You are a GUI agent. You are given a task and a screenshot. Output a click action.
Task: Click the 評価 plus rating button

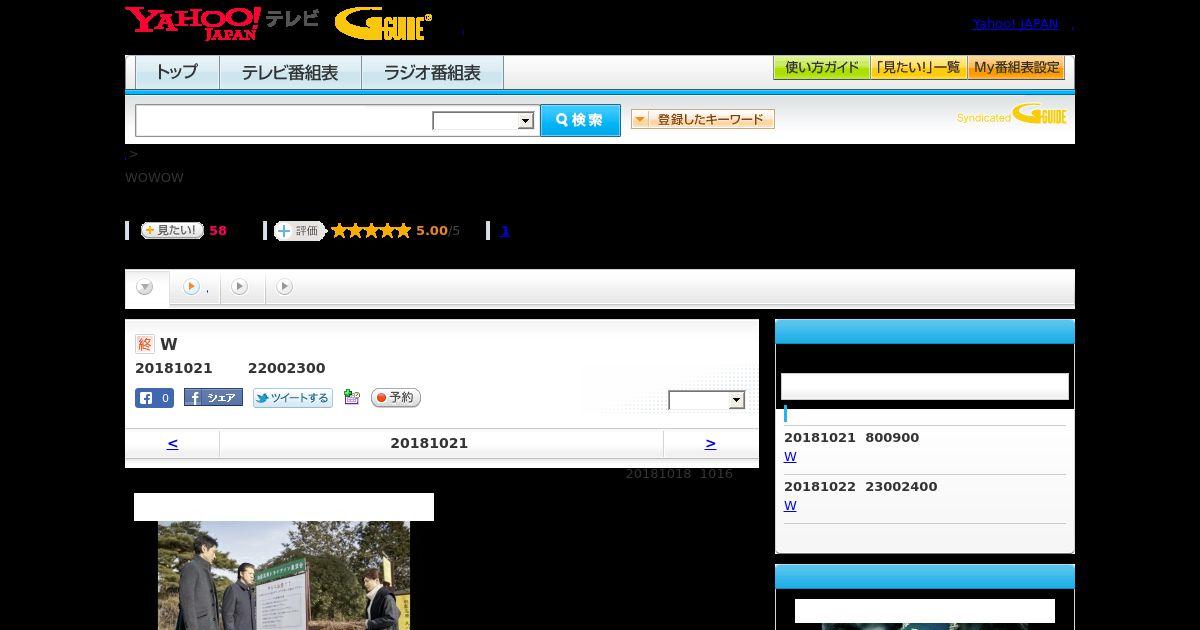click(x=300, y=231)
